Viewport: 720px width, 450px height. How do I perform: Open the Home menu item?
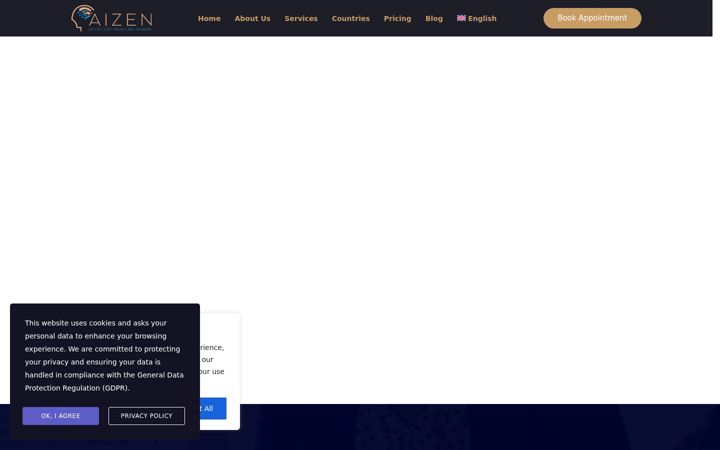[x=209, y=18]
